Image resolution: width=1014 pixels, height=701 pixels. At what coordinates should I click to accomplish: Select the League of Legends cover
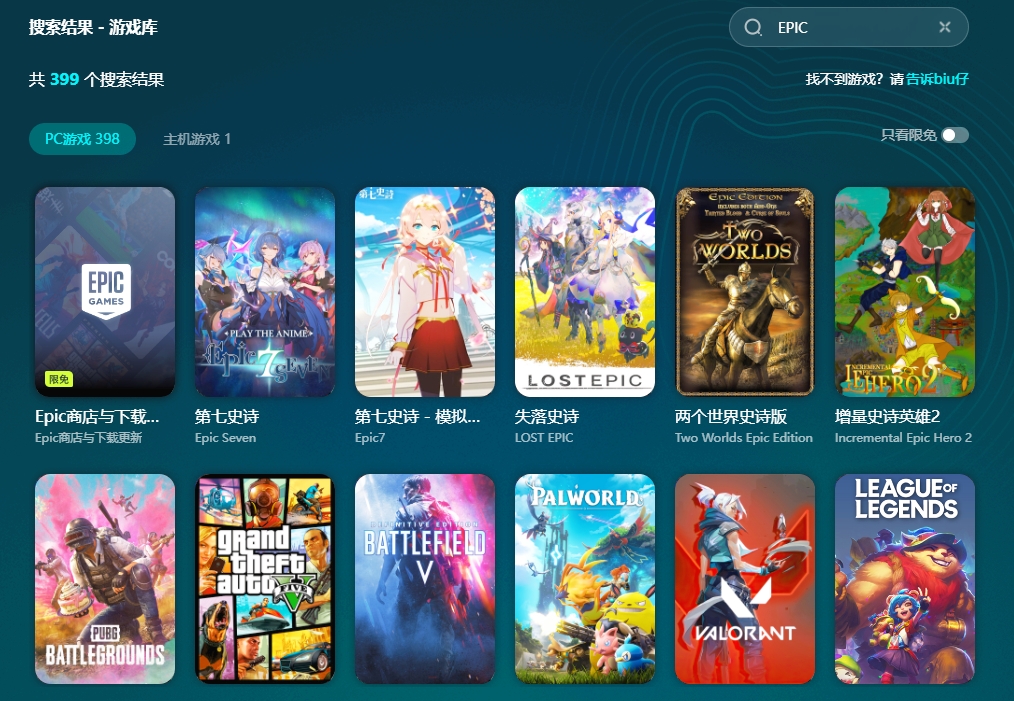[905, 579]
